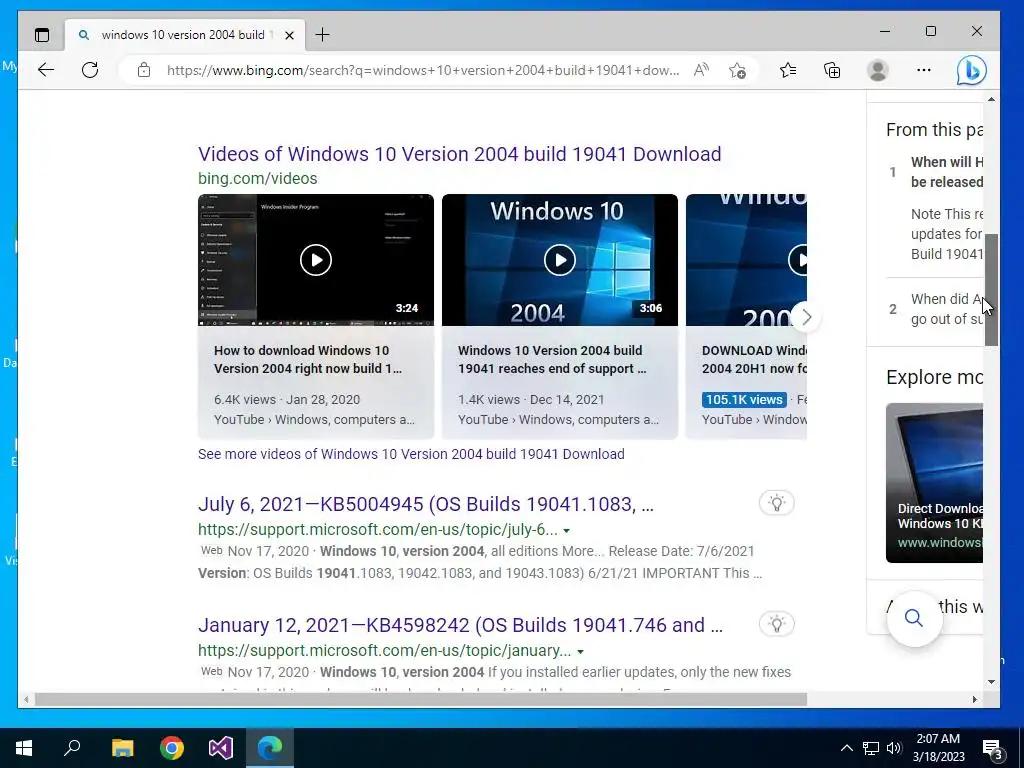Open January 12, 2021 KB4598242 result
This screenshot has width=1024, height=768.
460,625
